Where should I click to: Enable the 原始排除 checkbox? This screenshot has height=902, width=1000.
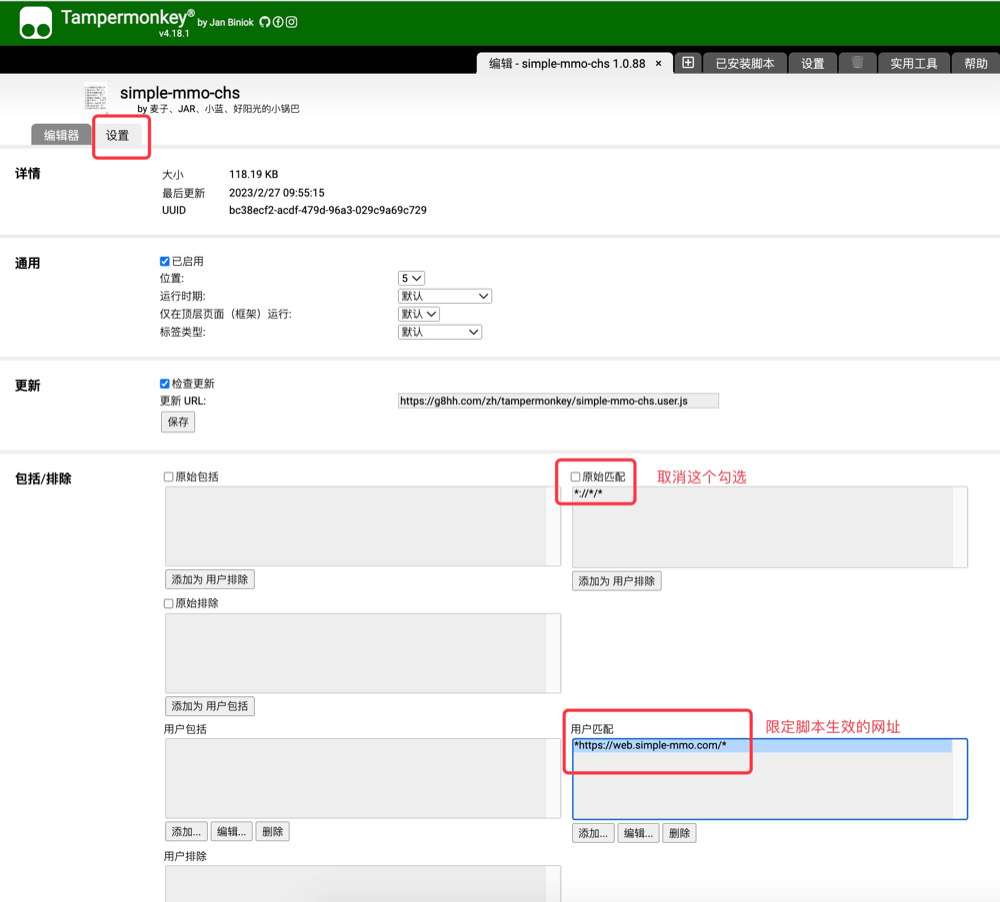pyautogui.click(x=168, y=603)
